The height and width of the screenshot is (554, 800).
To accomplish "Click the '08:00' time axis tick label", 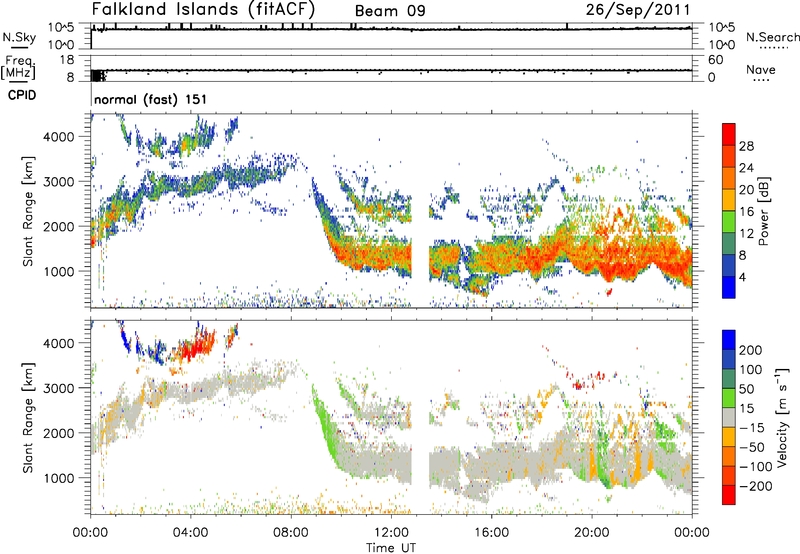I will (291, 533).
